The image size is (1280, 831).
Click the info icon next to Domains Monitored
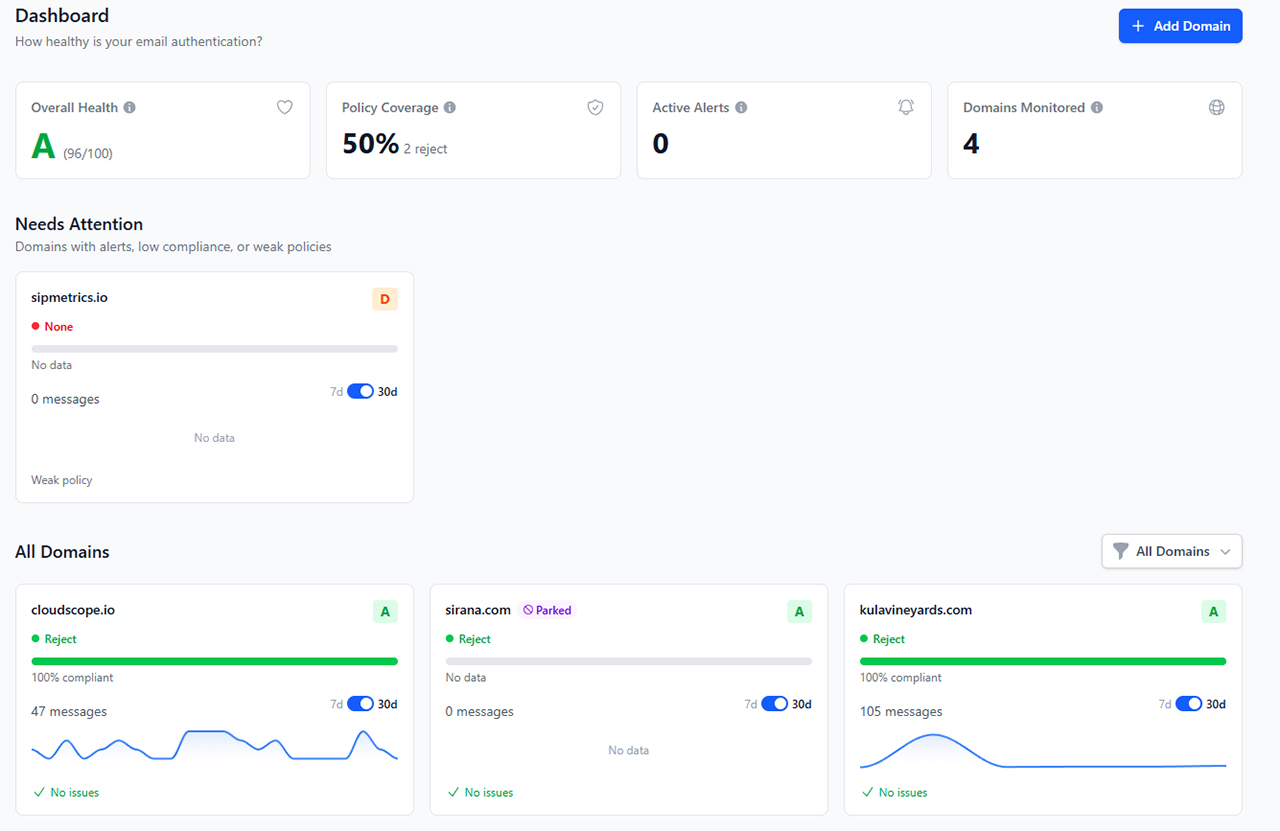(x=1097, y=108)
